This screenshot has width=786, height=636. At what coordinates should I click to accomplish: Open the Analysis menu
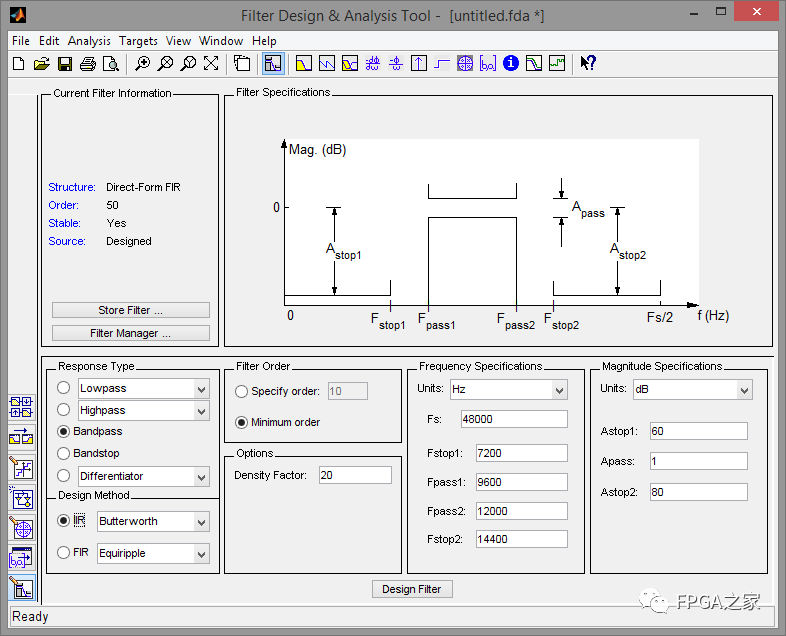click(x=89, y=41)
